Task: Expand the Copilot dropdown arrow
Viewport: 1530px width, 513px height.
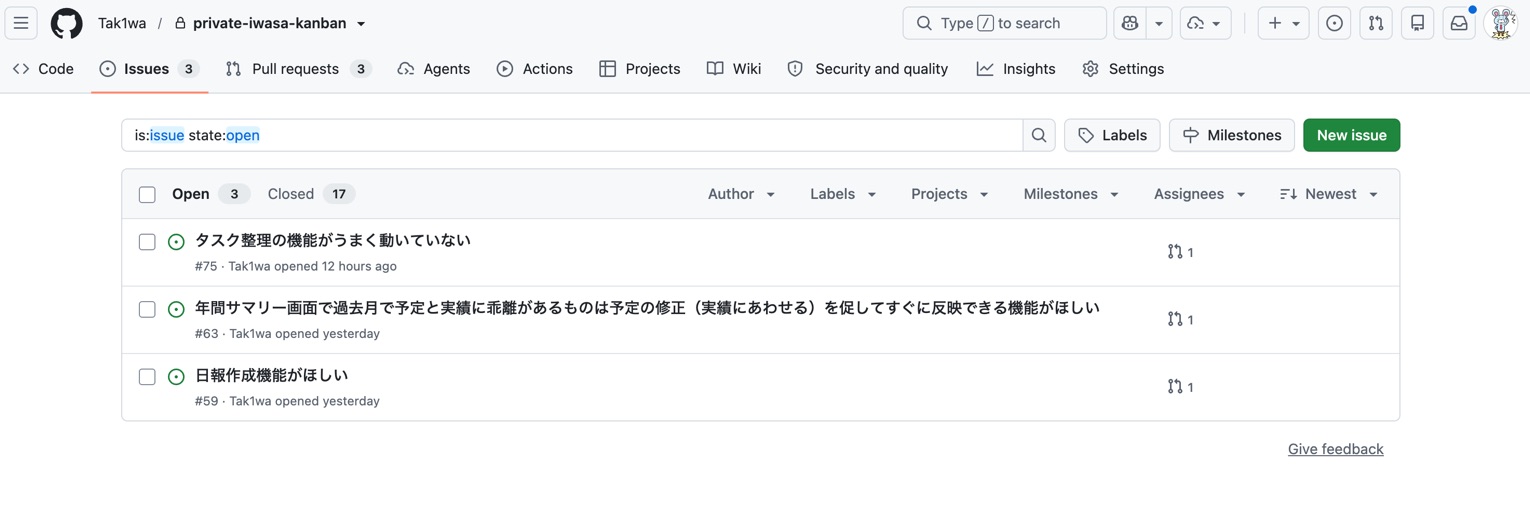Action: point(1159,23)
